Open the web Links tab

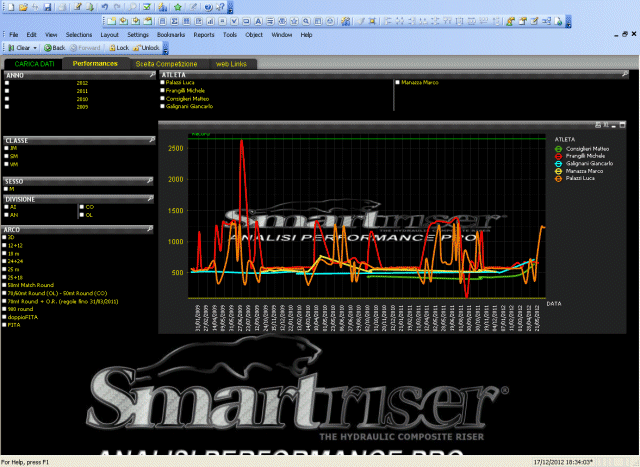click(231, 64)
